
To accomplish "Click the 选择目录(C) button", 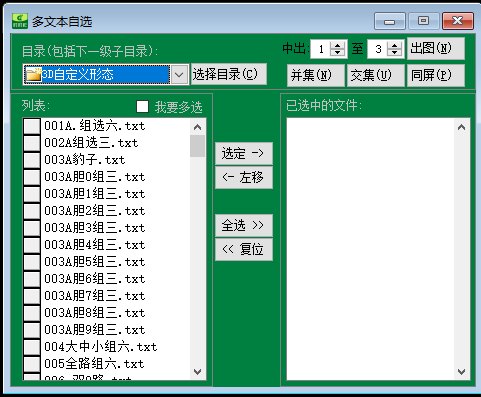I will point(228,74).
